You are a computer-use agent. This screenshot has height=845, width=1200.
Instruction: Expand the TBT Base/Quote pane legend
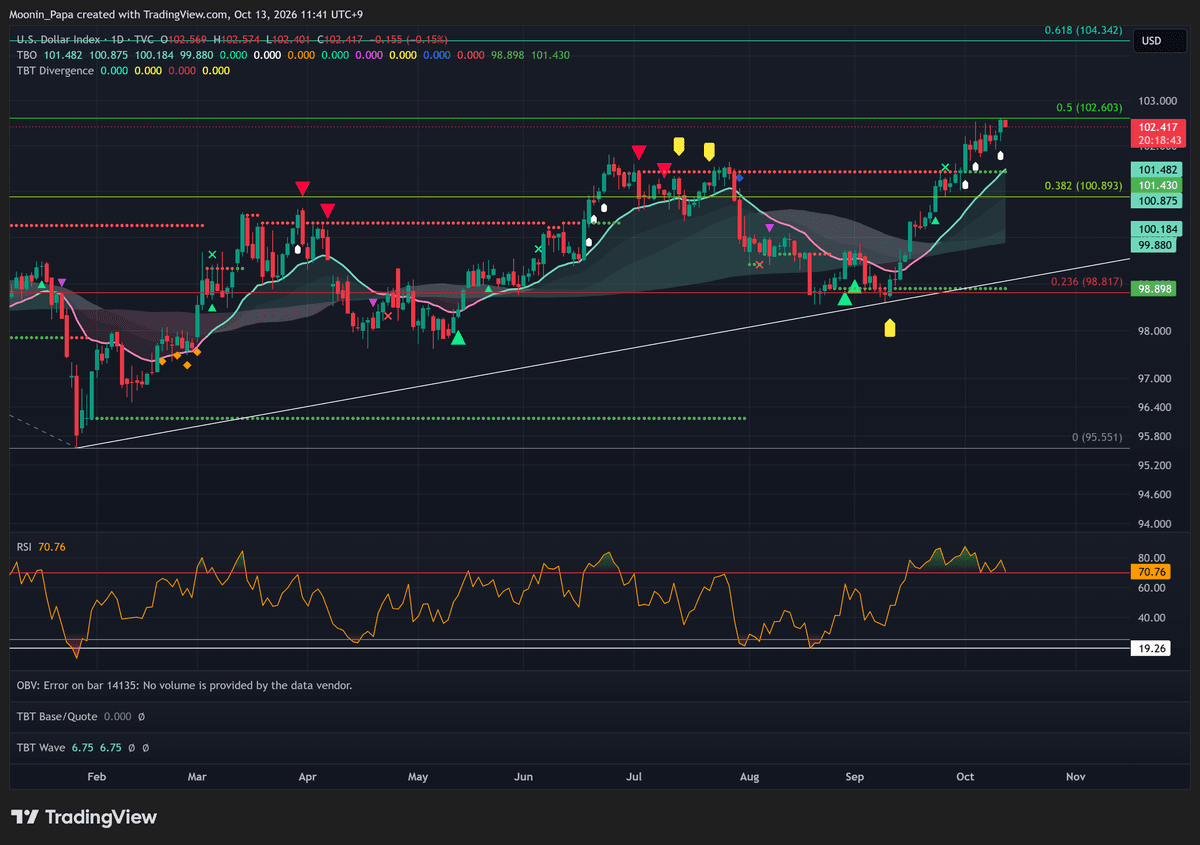click(x=56, y=717)
